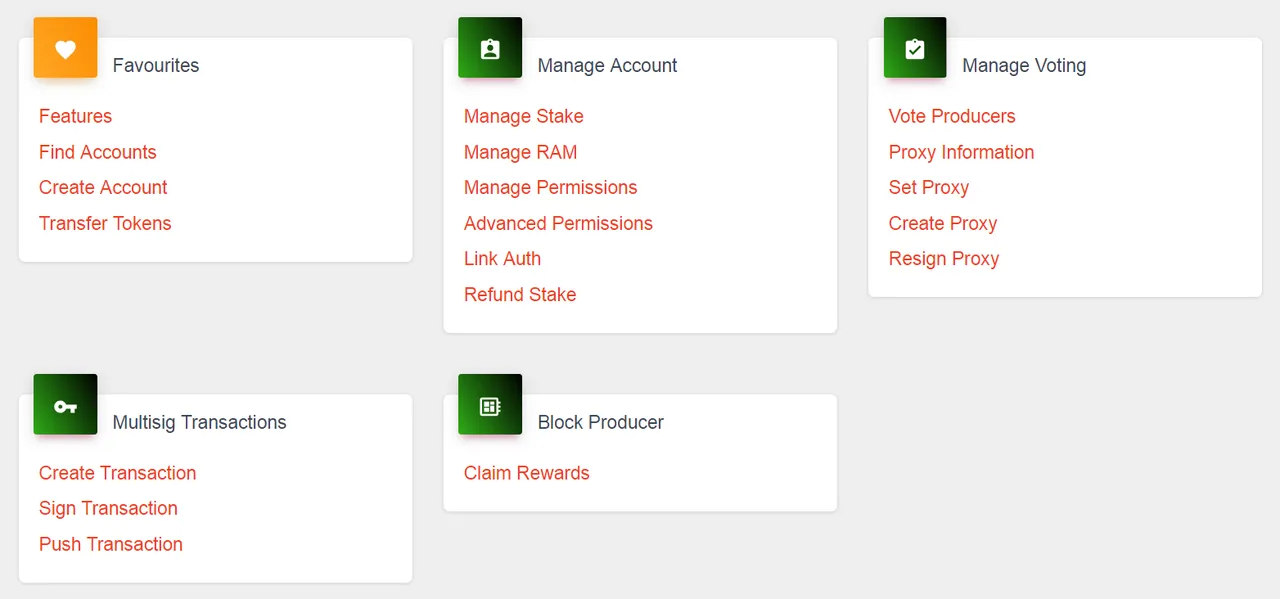This screenshot has width=1280, height=599.
Task: Open Transfer Tokens
Action: point(105,223)
